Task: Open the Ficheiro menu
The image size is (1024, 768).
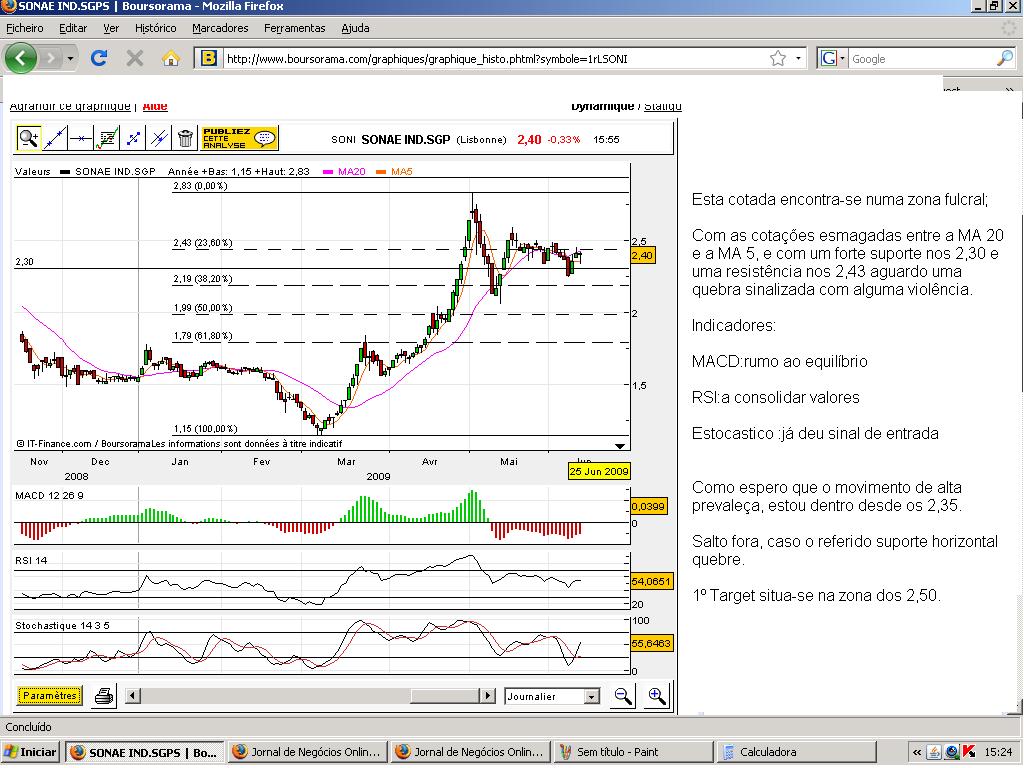Action: 25,28
